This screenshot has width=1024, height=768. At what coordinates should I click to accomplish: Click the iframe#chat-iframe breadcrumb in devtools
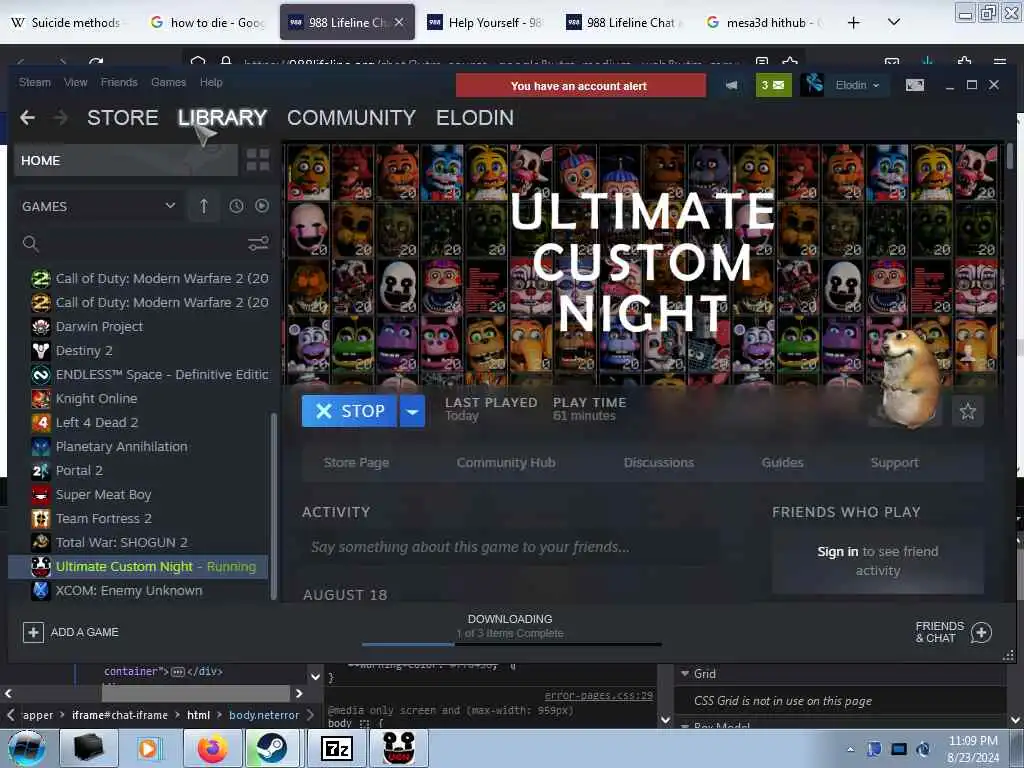(x=120, y=715)
